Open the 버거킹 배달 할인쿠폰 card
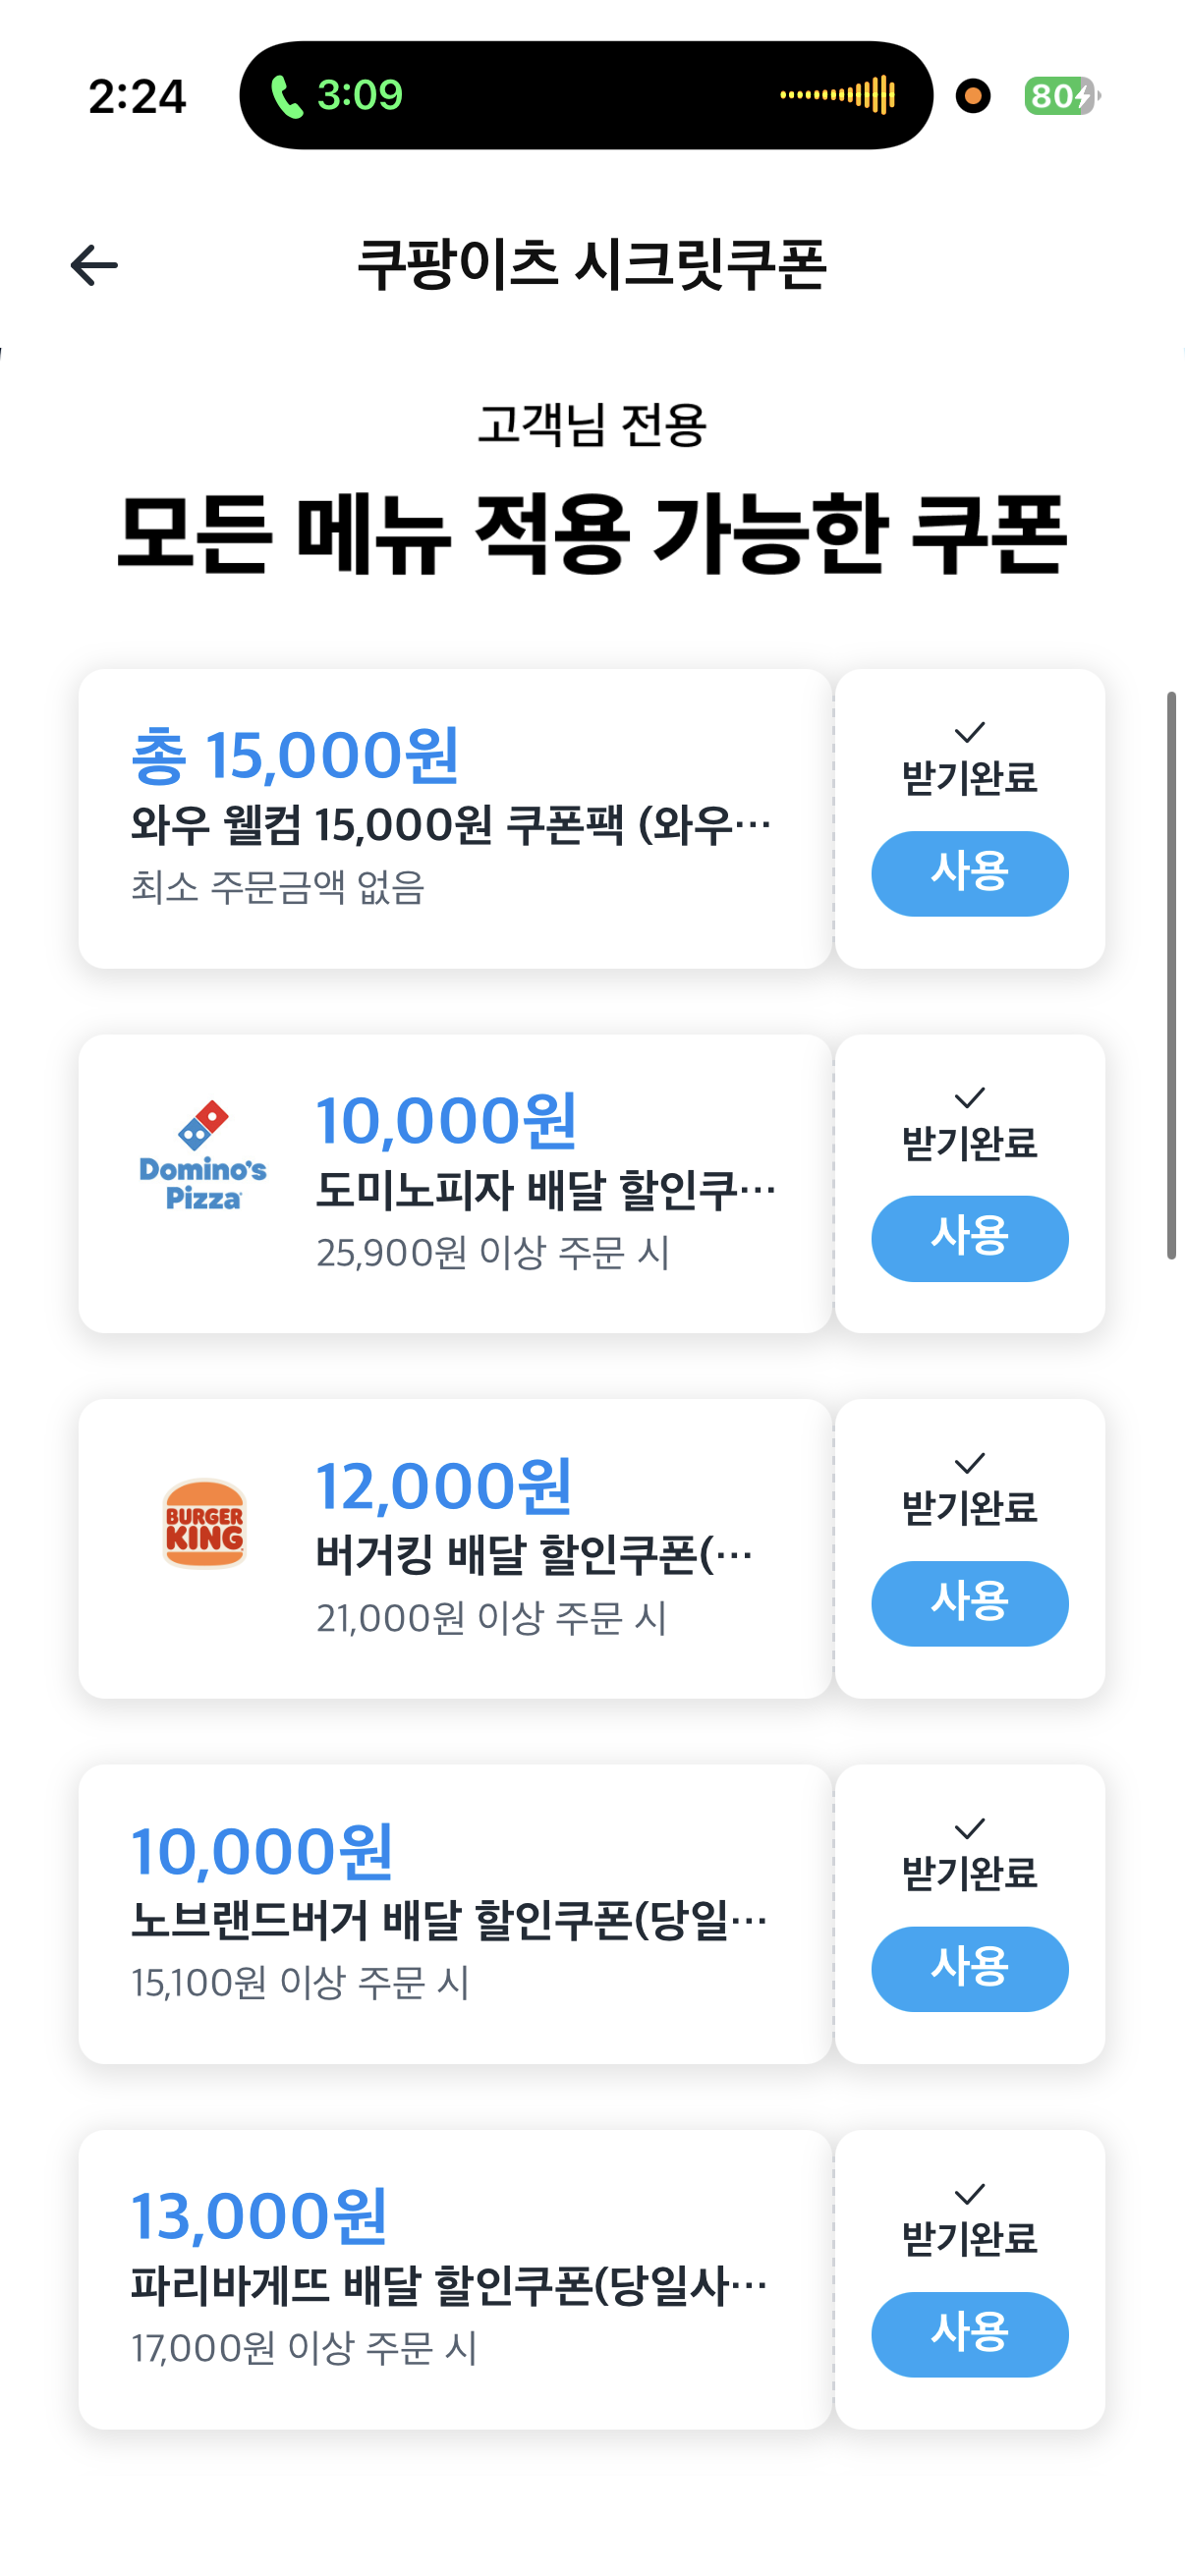 (534, 1555)
